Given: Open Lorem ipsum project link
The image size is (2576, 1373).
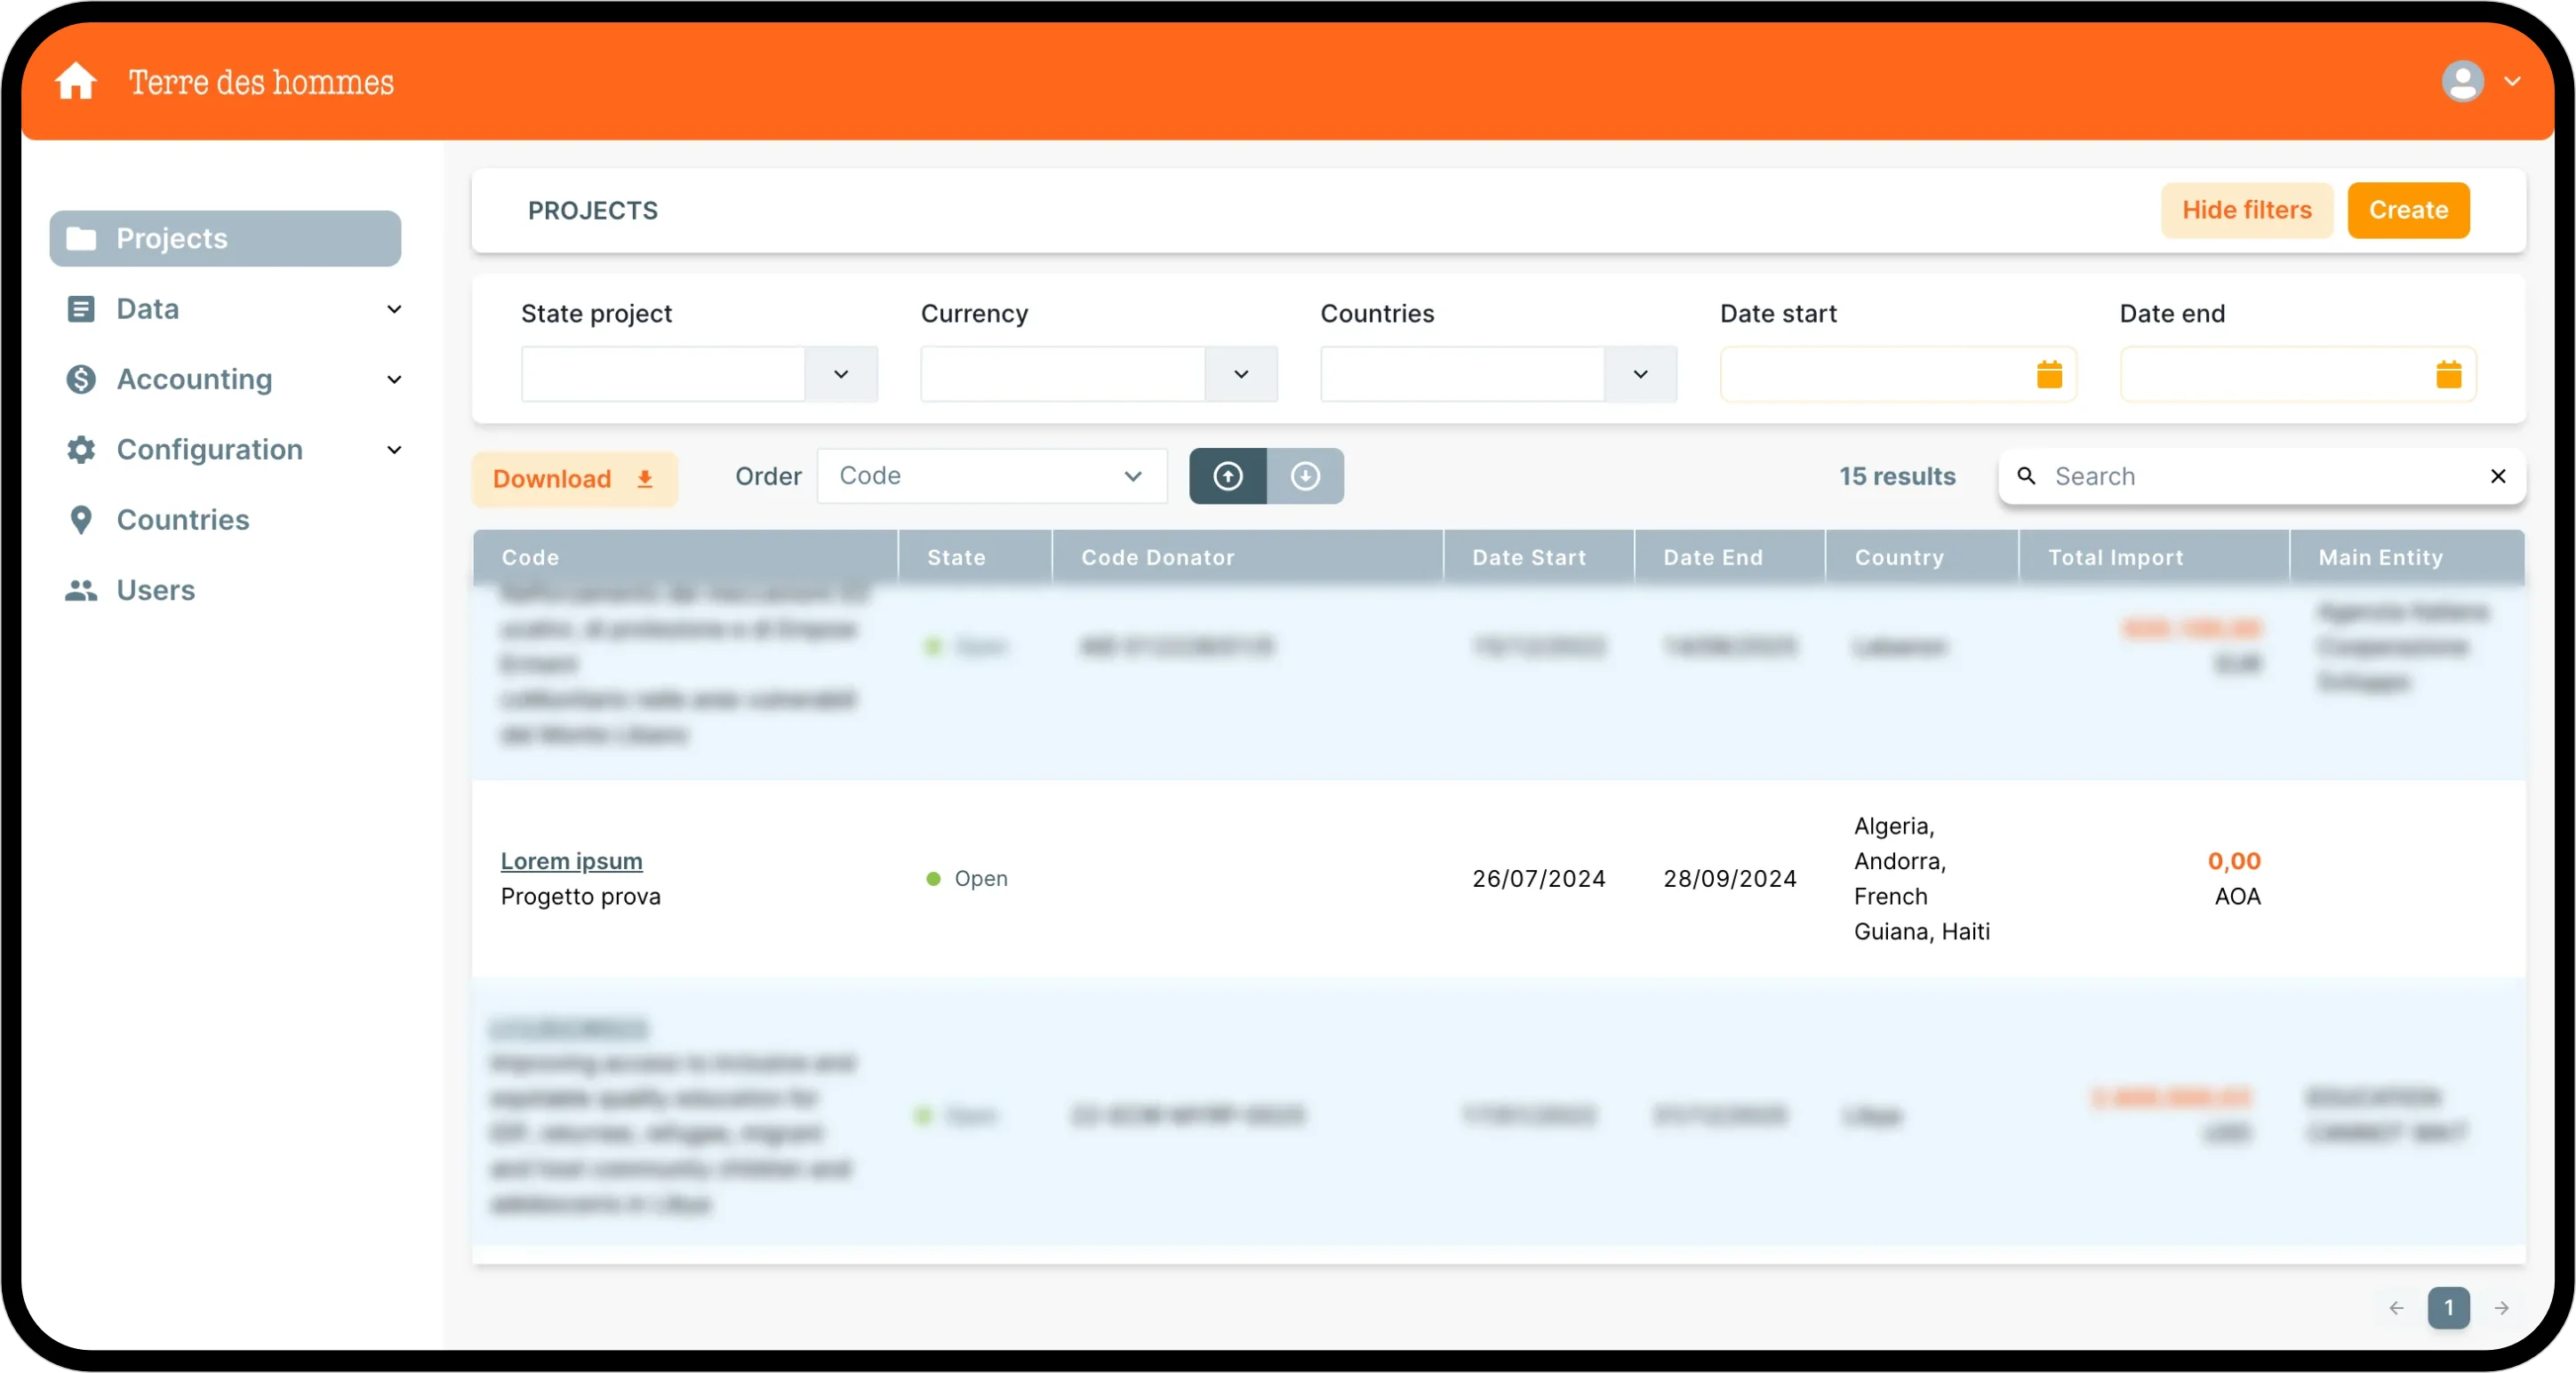Looking at the screenshot, I should 571,861.
